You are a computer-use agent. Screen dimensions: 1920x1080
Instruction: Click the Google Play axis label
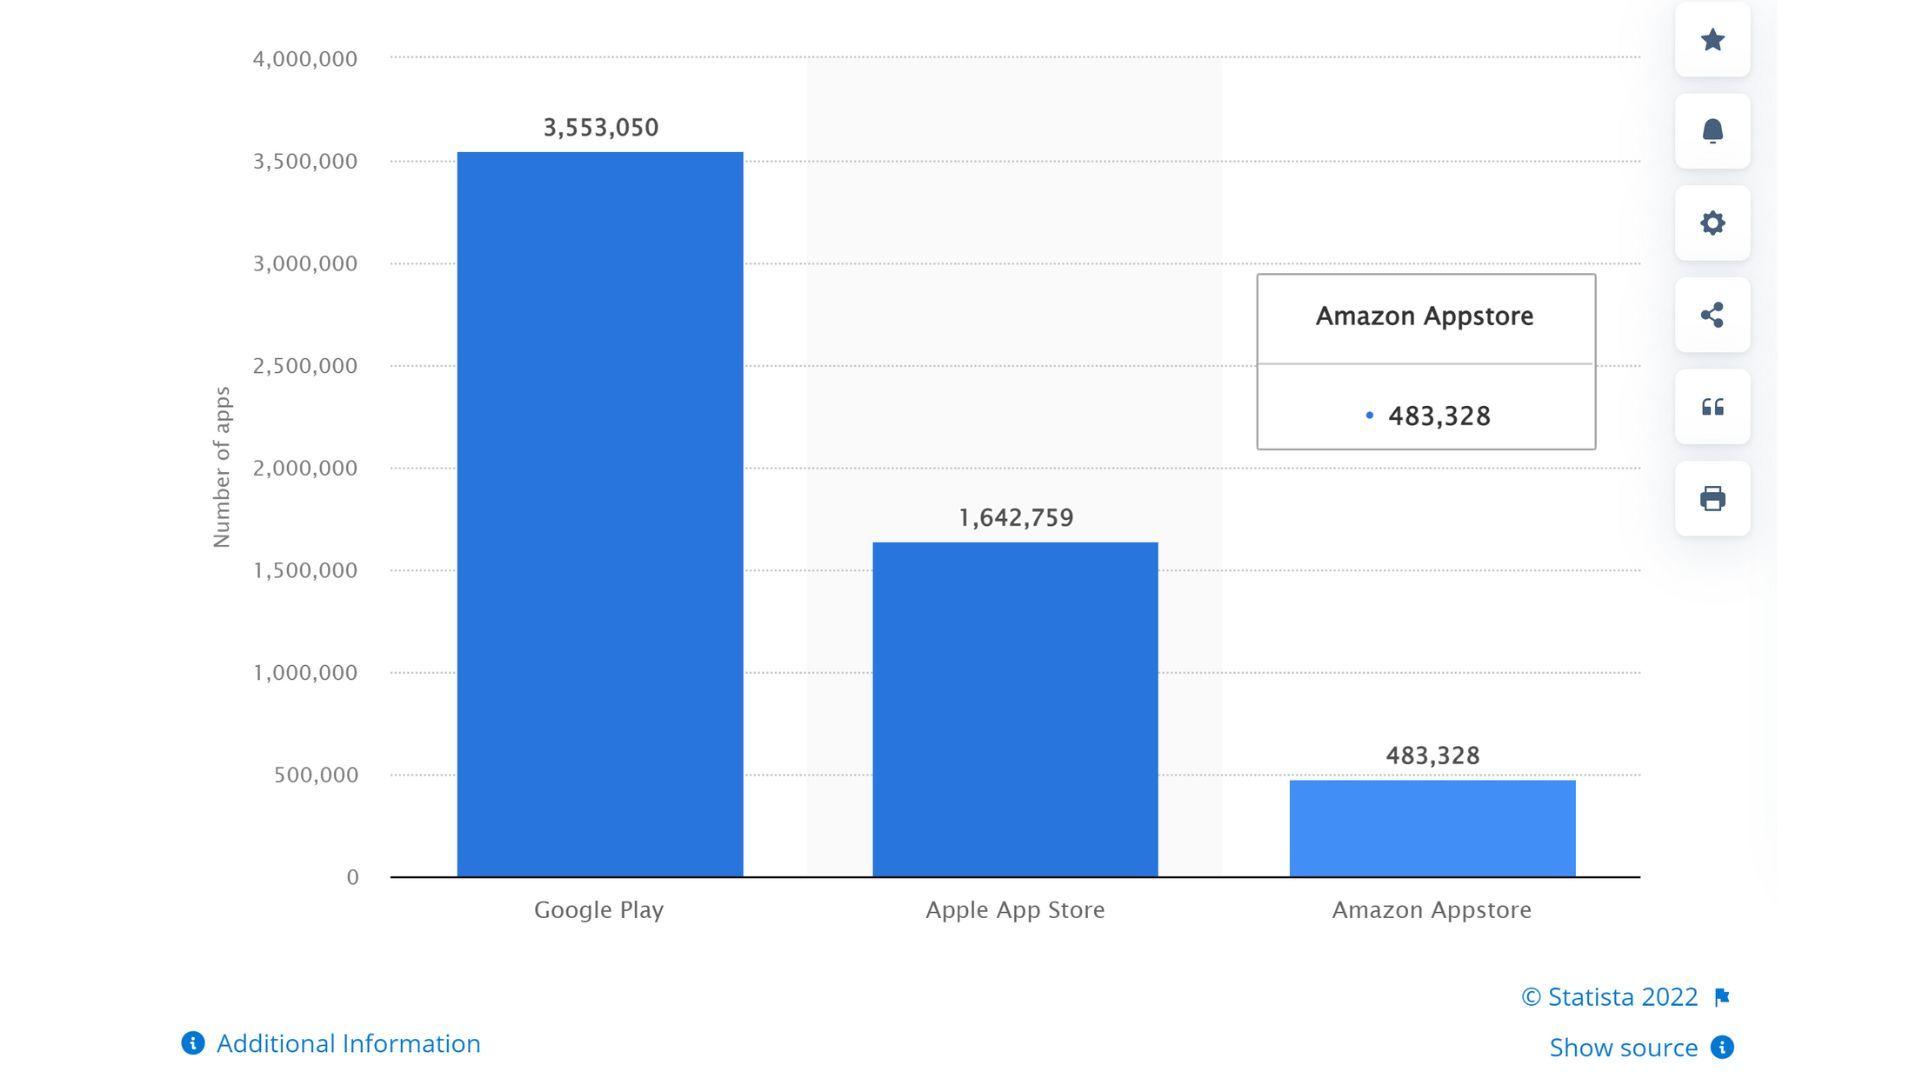point(598,910)
